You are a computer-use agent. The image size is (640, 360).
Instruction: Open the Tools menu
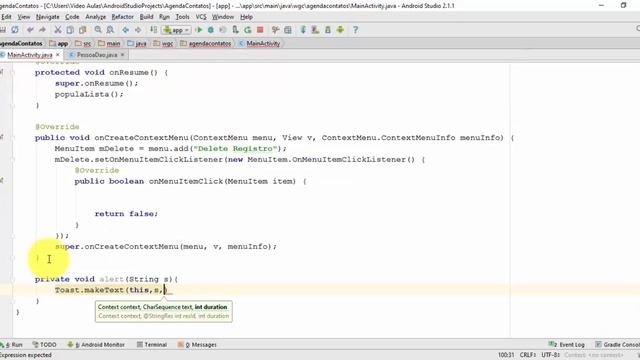182,17
